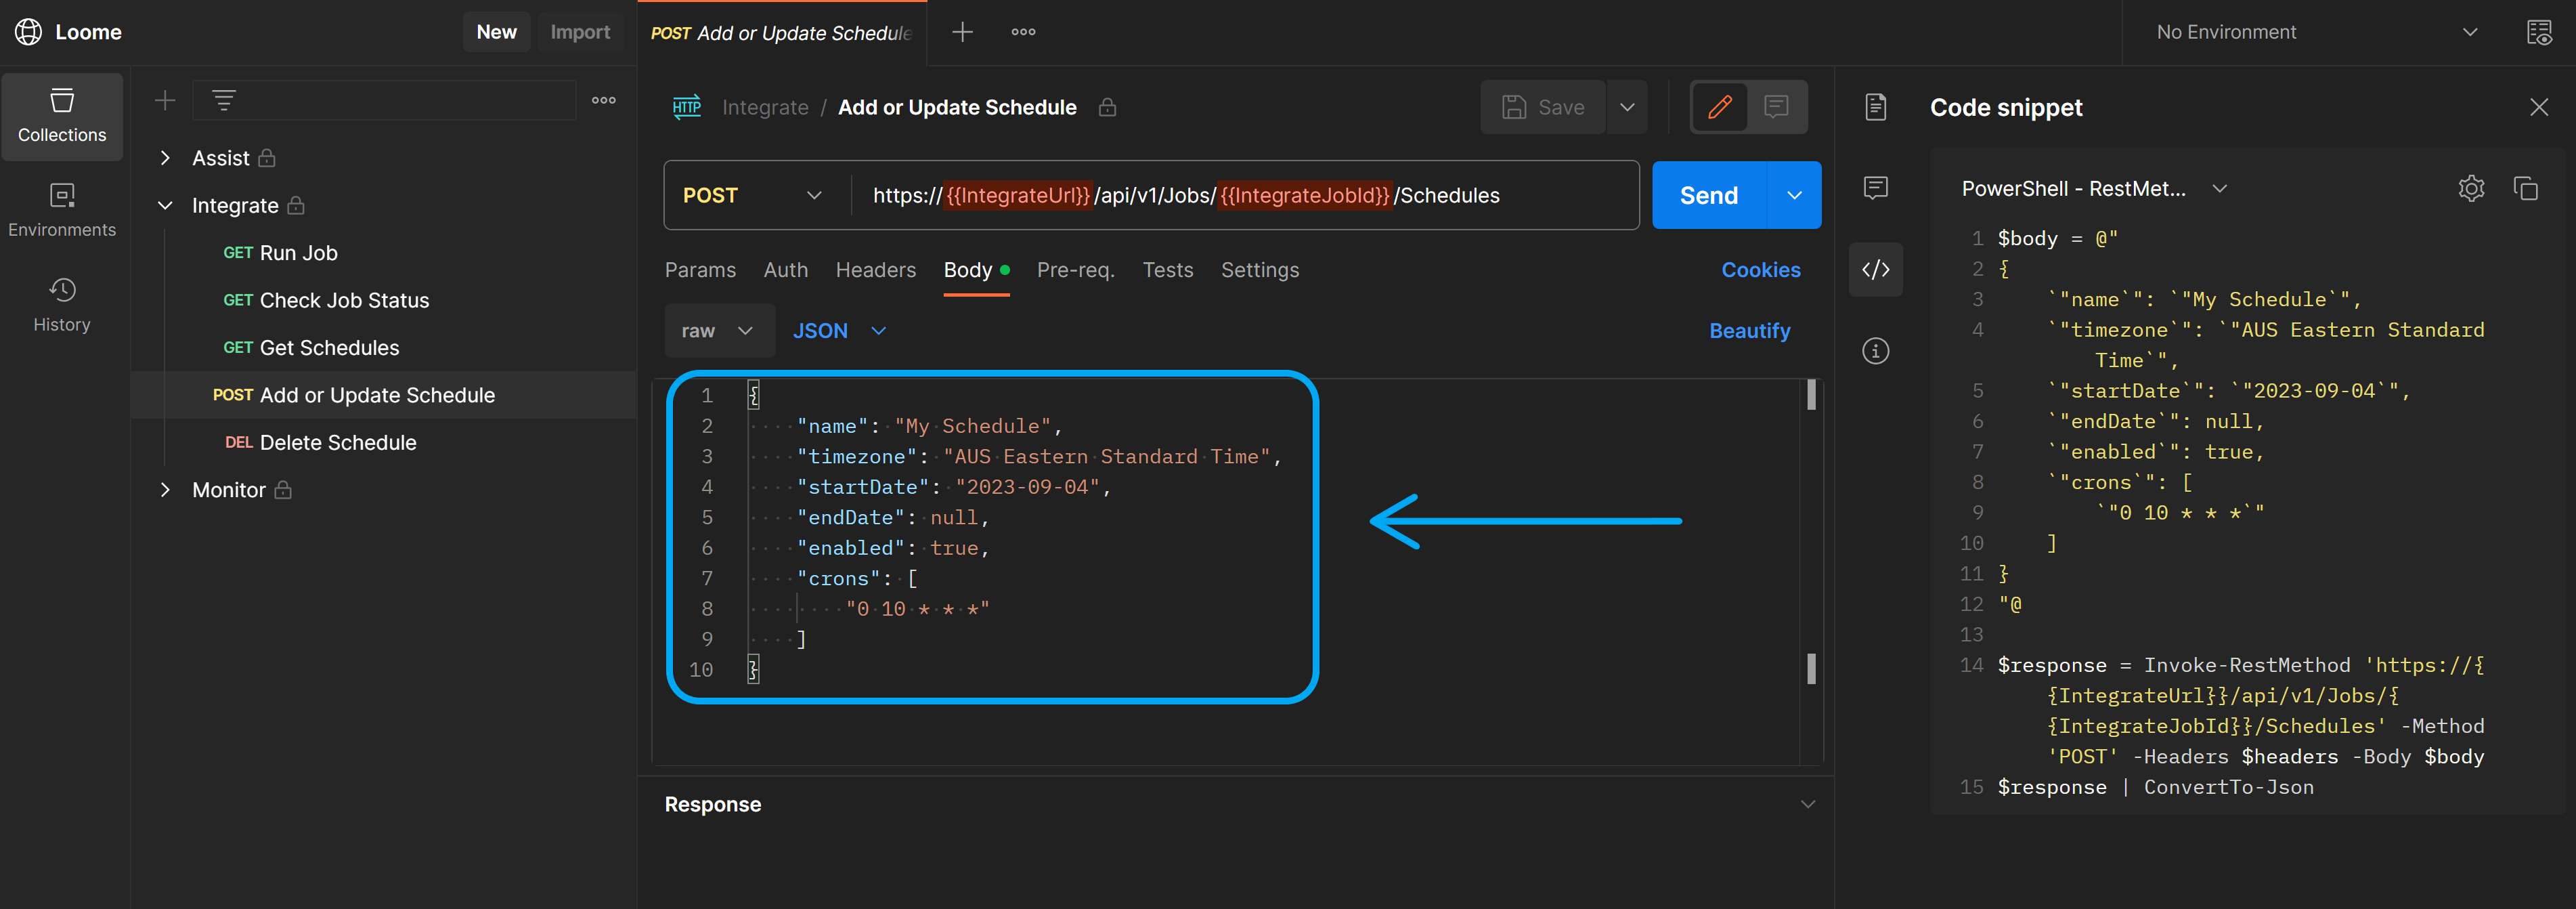Image resolution: width=2576 pixels, height=909 pixels.
Task: Open request info icon
Action: [1876, 351]
